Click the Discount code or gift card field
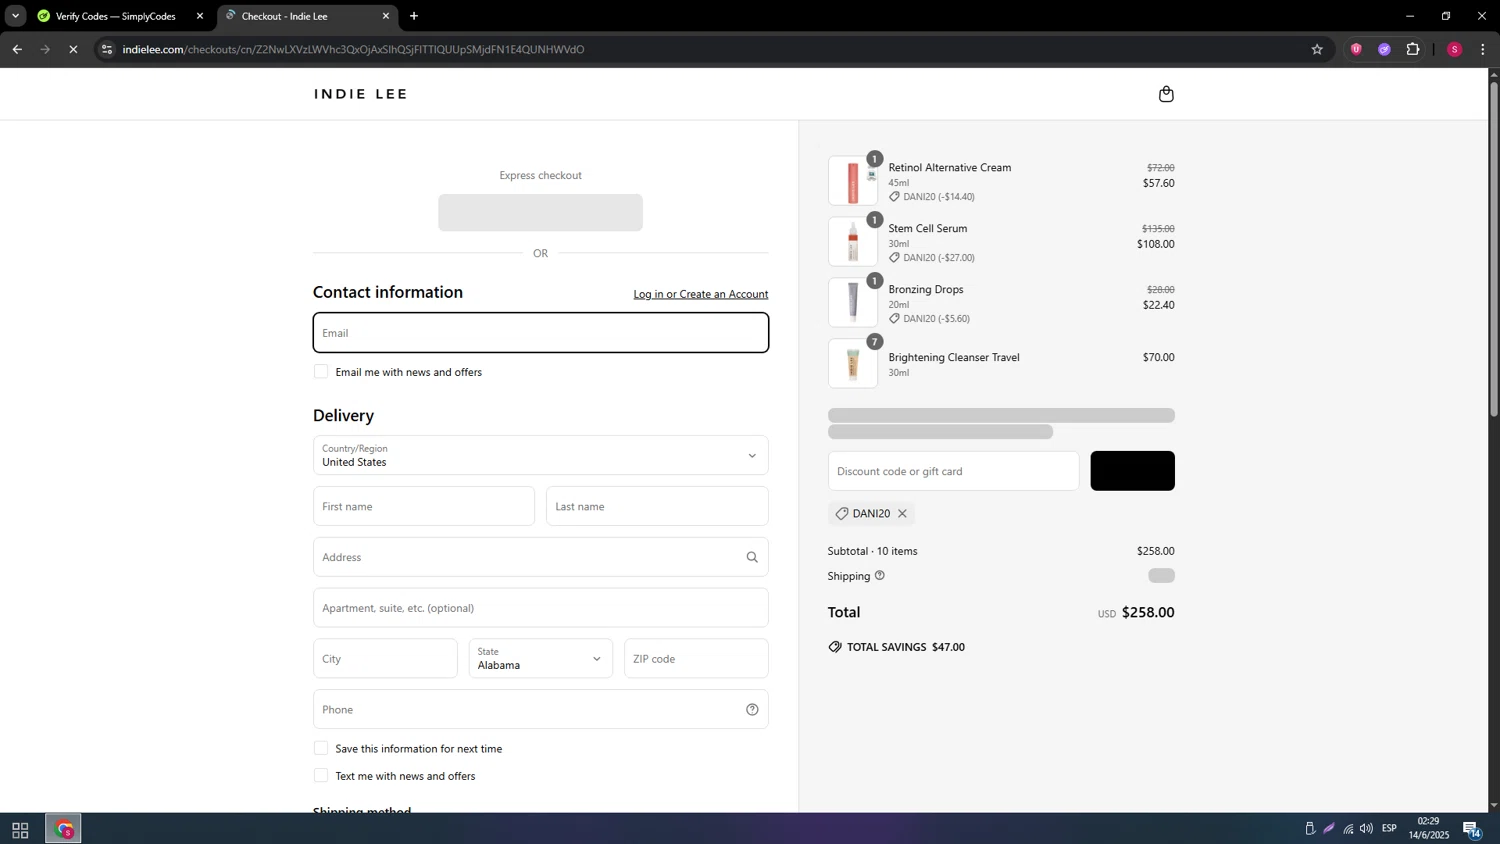 coord(954,471)
